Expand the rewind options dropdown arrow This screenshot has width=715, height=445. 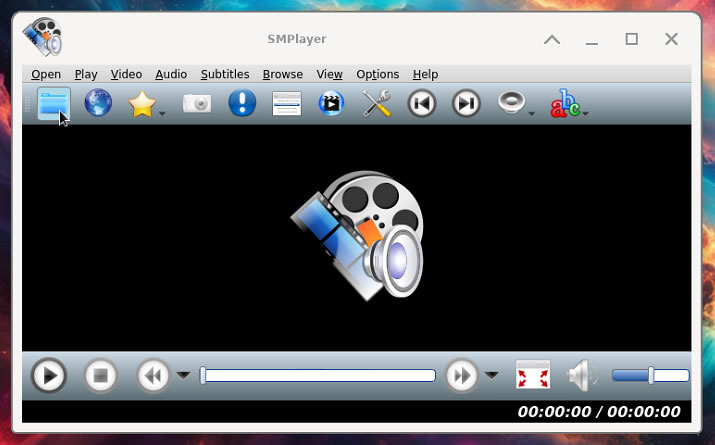(x=184, y=376)
